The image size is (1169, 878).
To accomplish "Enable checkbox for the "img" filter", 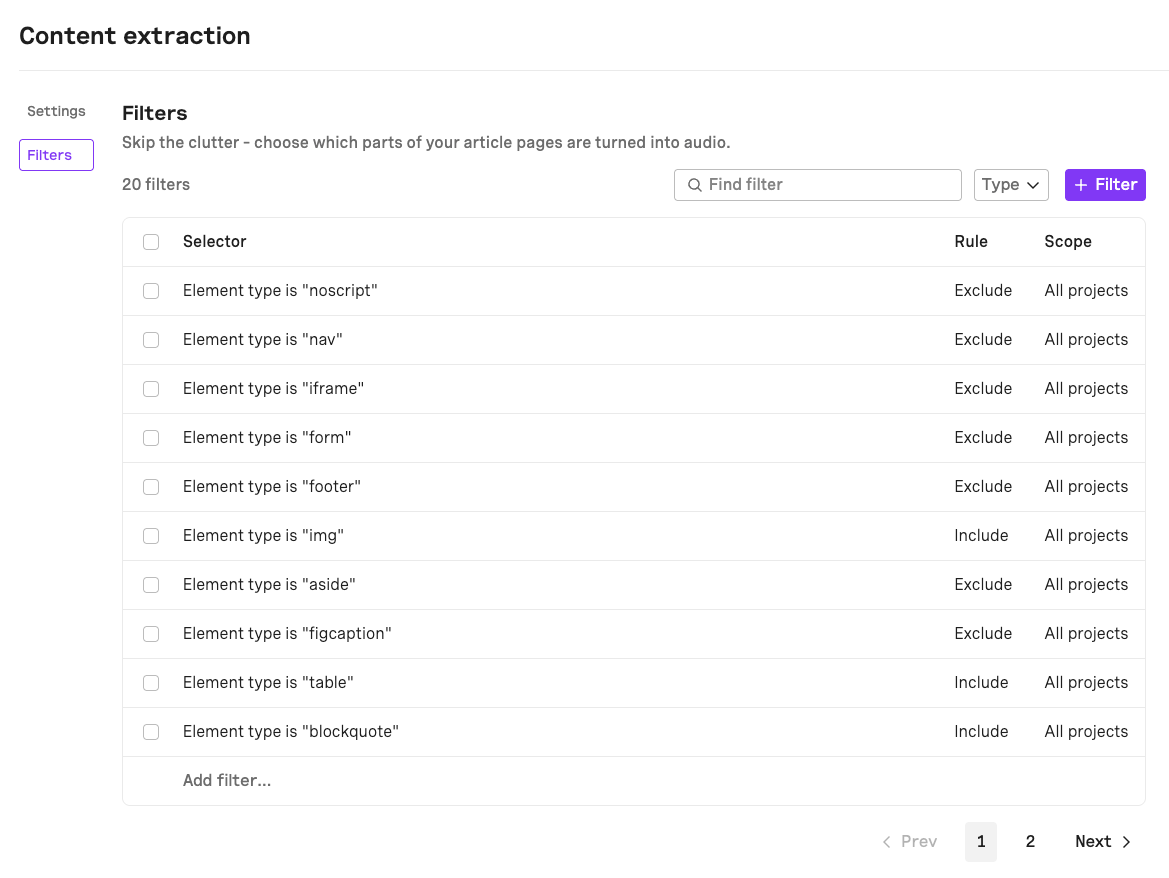I will tap(151, 536).
